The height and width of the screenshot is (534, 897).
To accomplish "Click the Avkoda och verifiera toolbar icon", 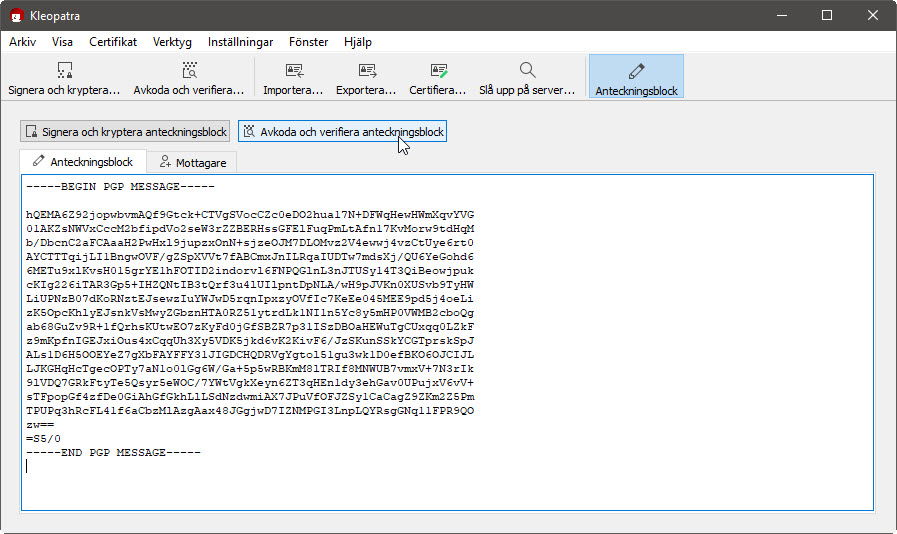I will [x=189, y=70].
